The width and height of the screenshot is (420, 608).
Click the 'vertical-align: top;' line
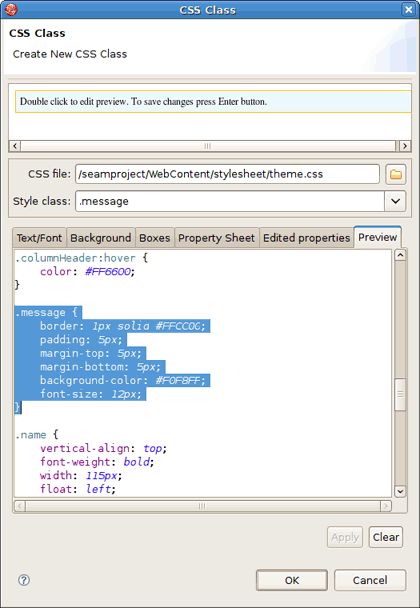[x=104, y=448]
